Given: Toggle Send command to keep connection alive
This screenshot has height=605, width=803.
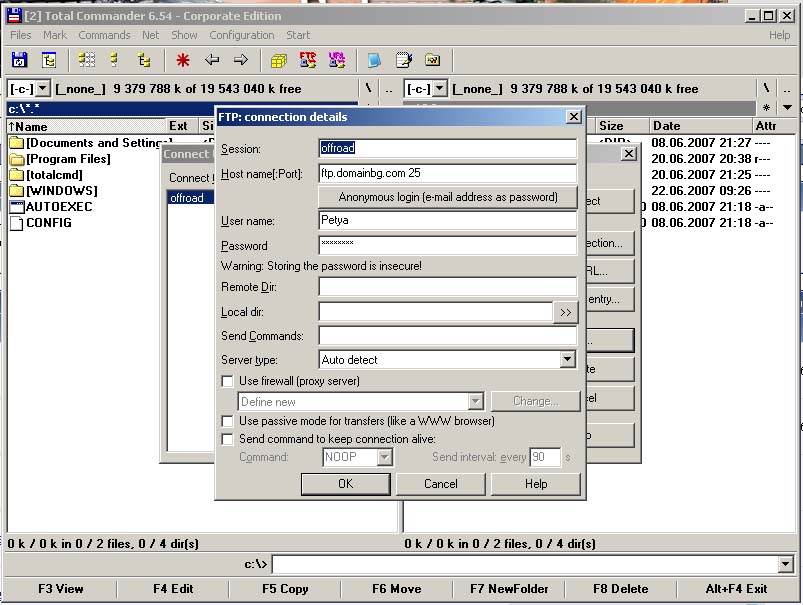Looking at the screenshot, I should [x=228, y=439].
